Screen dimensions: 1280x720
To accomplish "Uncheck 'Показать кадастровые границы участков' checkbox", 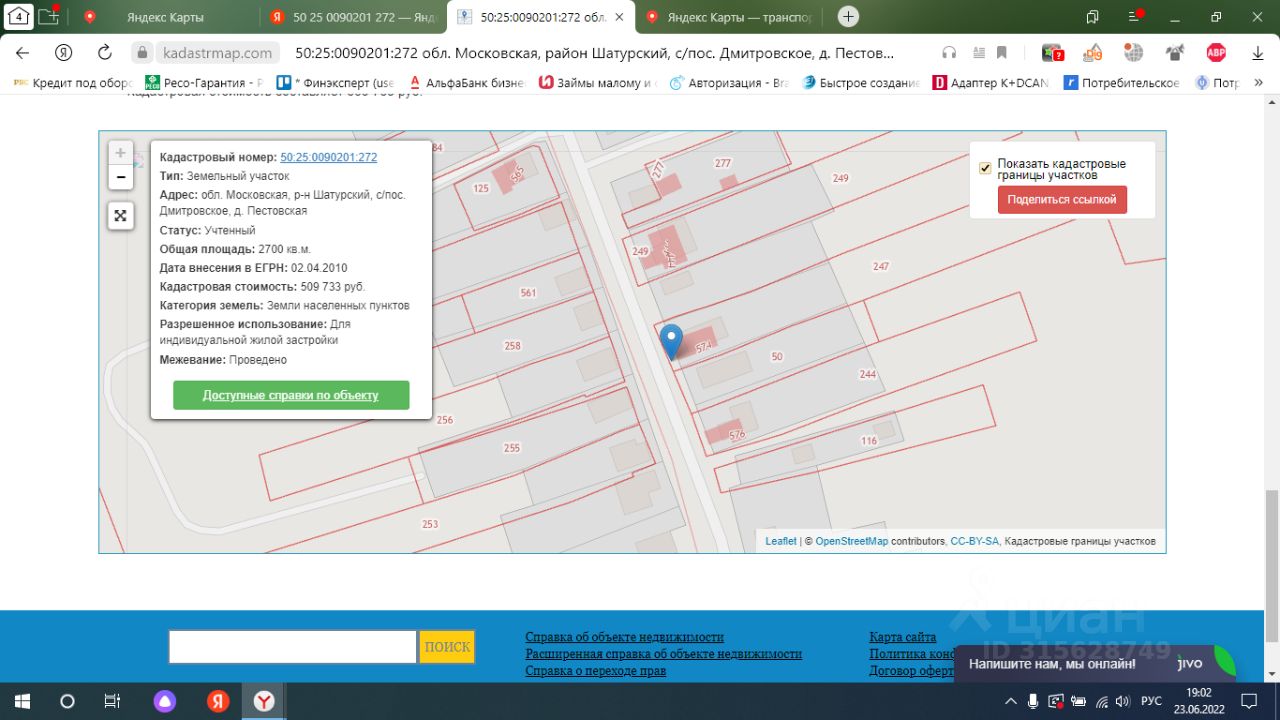I will [x=985, y=168].
